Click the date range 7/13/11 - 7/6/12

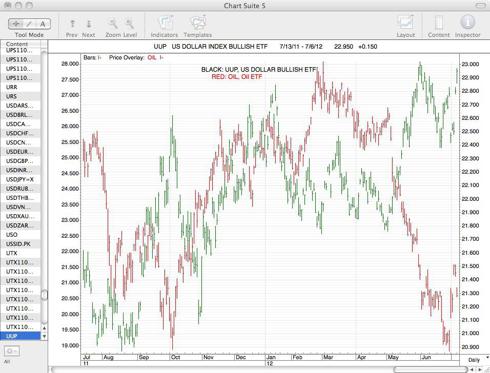click(x=301, y=46)
